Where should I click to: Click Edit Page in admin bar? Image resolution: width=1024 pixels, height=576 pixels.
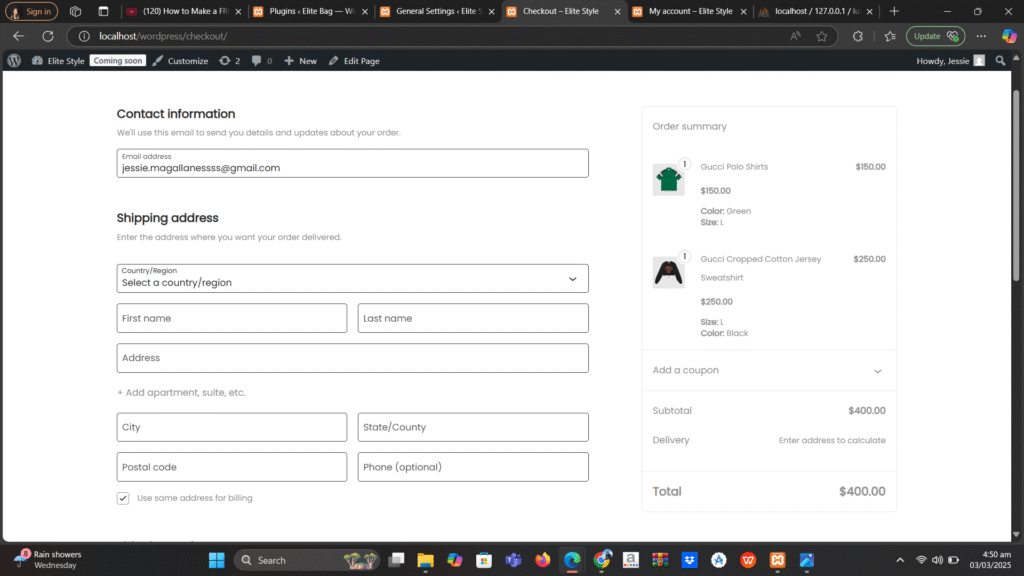point(353,61)
